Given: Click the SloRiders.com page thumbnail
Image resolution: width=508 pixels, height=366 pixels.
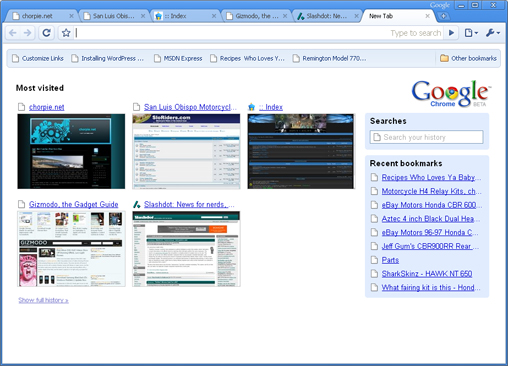Looking at the screenshot, I should point(186,151).
